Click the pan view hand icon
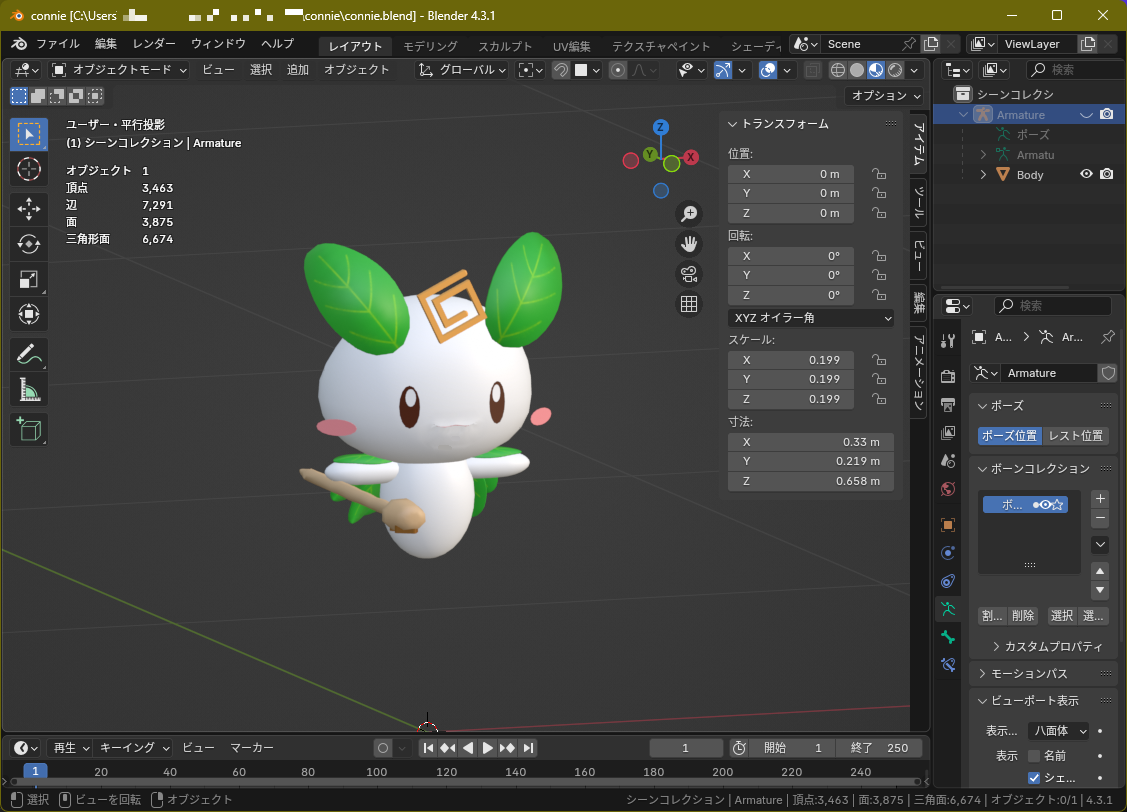 coord(689,244)
